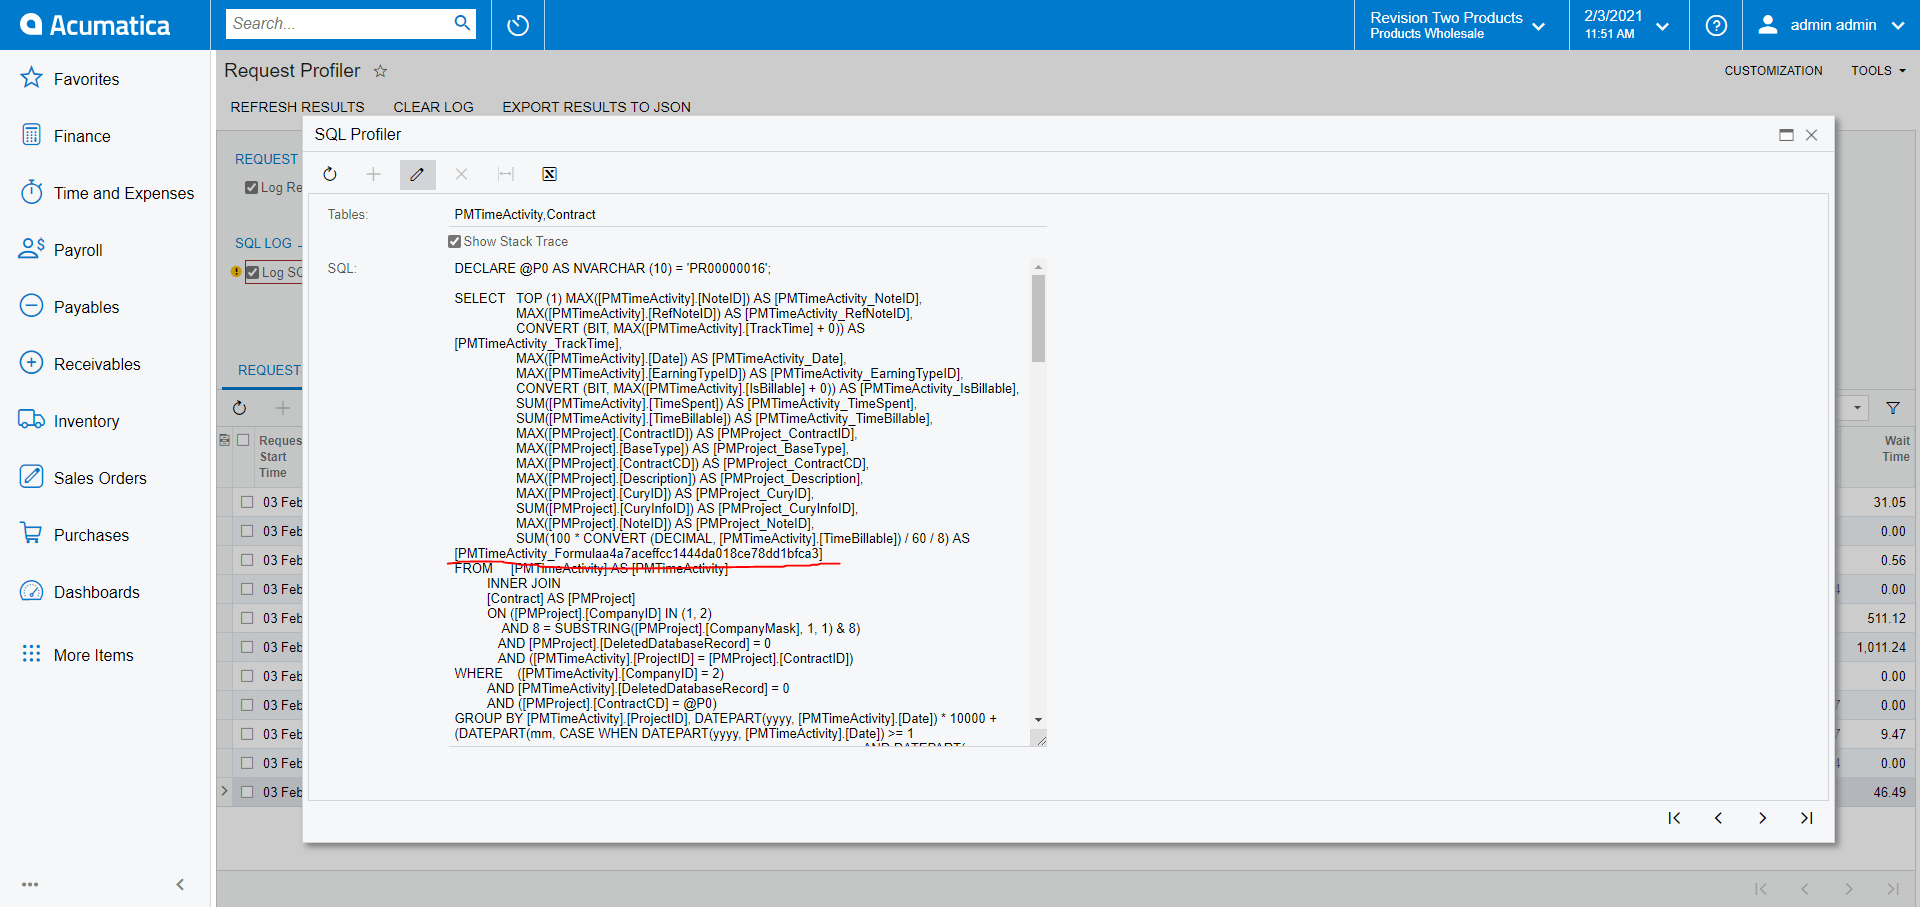This screenshot has height=907, width=1920.
Task: Click the Refresh icon in SQL Profiler toolbar
Action: pyautogui.click(x=330, y=174)
